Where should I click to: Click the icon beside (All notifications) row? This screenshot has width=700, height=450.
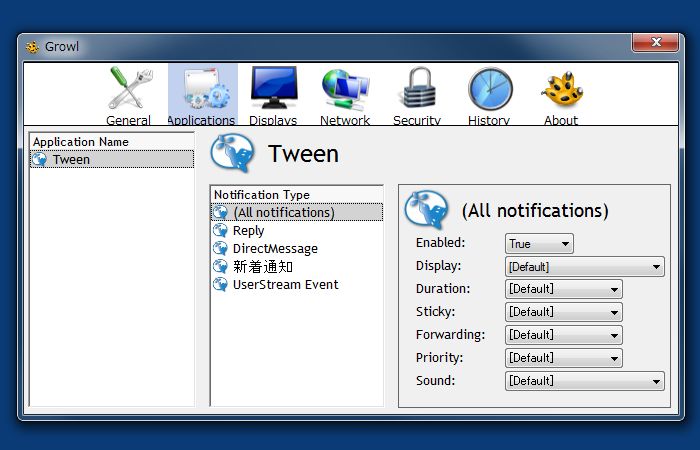click(220, 212)
